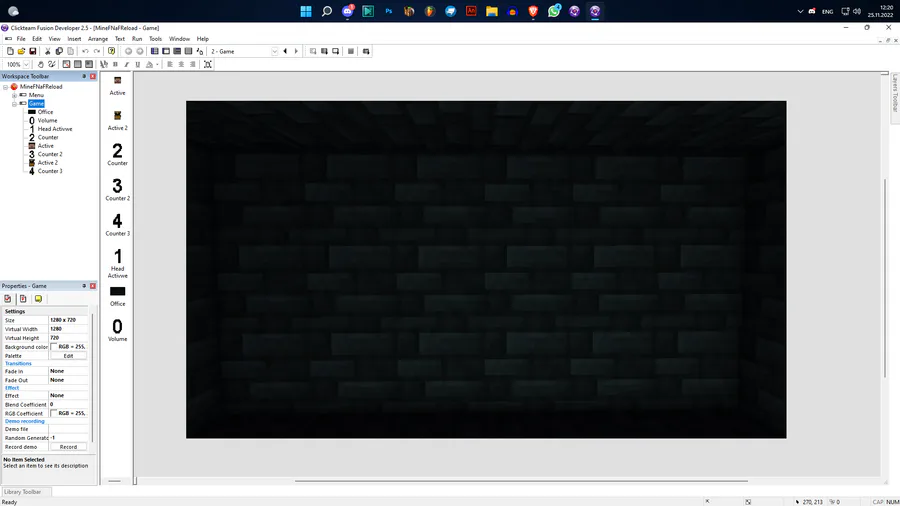
Task: Collapse the MineFNaFReload tree node
Action: tap(6, 87)
